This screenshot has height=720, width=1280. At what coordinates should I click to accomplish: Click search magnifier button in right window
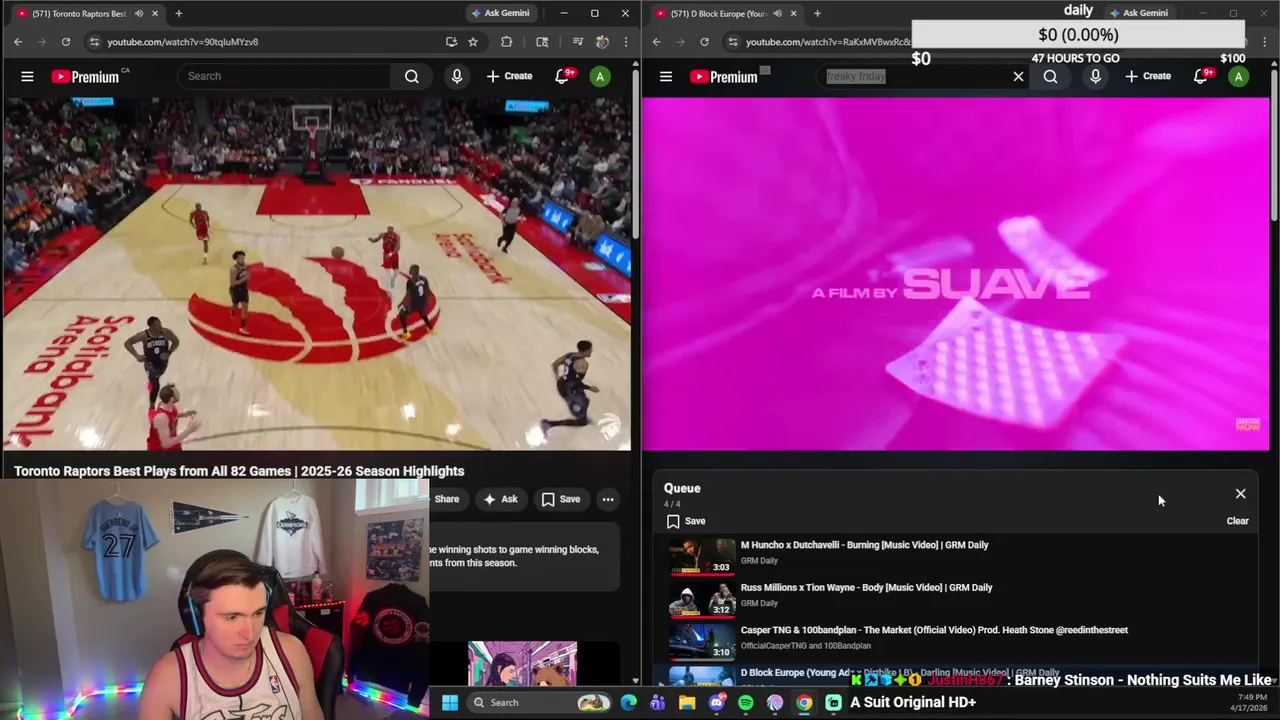[x=1050, y=76]
